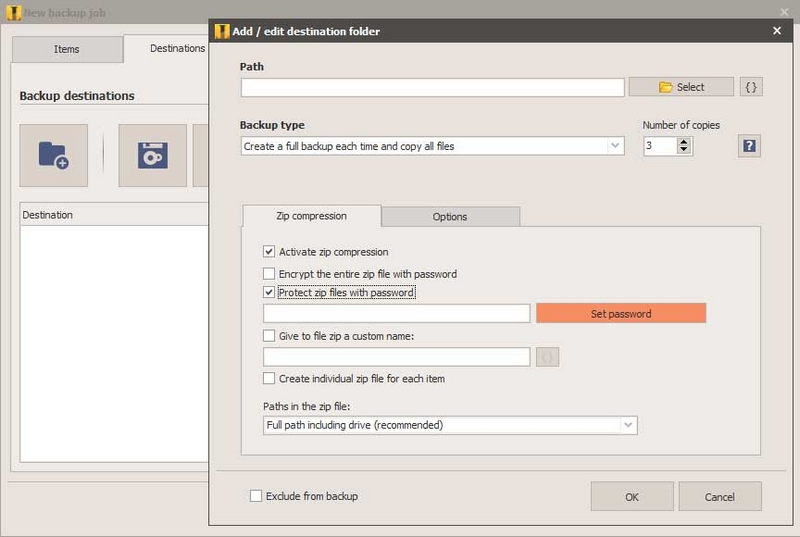Click the tape backup destination icon

pyautogui.click(x=153, y=155)
